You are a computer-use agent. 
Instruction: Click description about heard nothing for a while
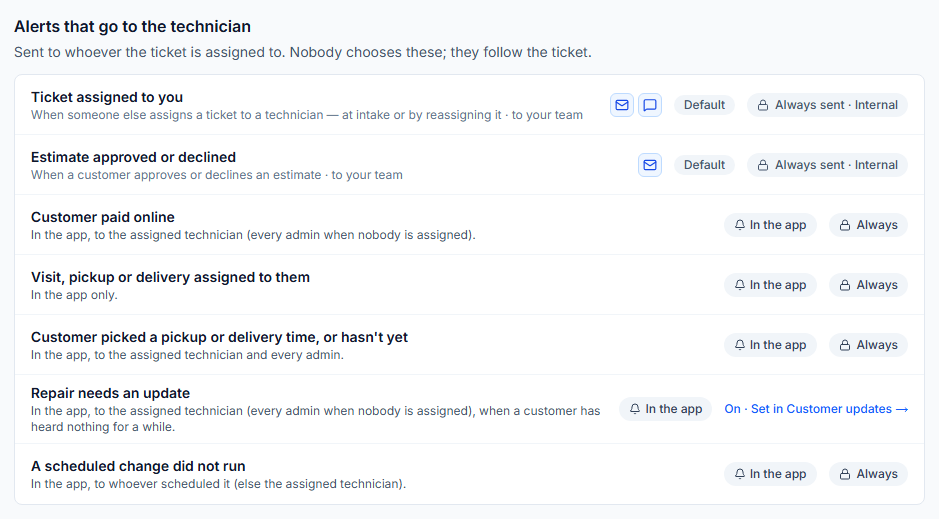[x=316, y=419]
